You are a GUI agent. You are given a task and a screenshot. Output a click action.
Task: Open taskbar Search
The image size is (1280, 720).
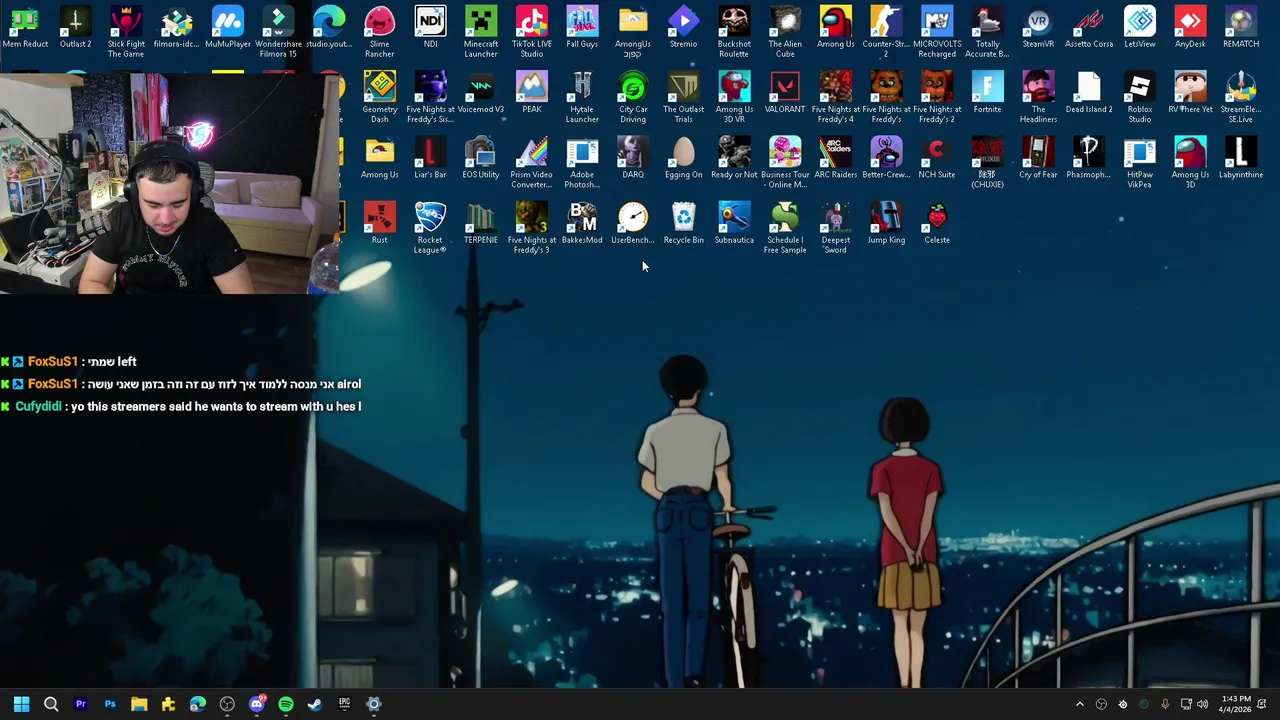tap(51, 704)
